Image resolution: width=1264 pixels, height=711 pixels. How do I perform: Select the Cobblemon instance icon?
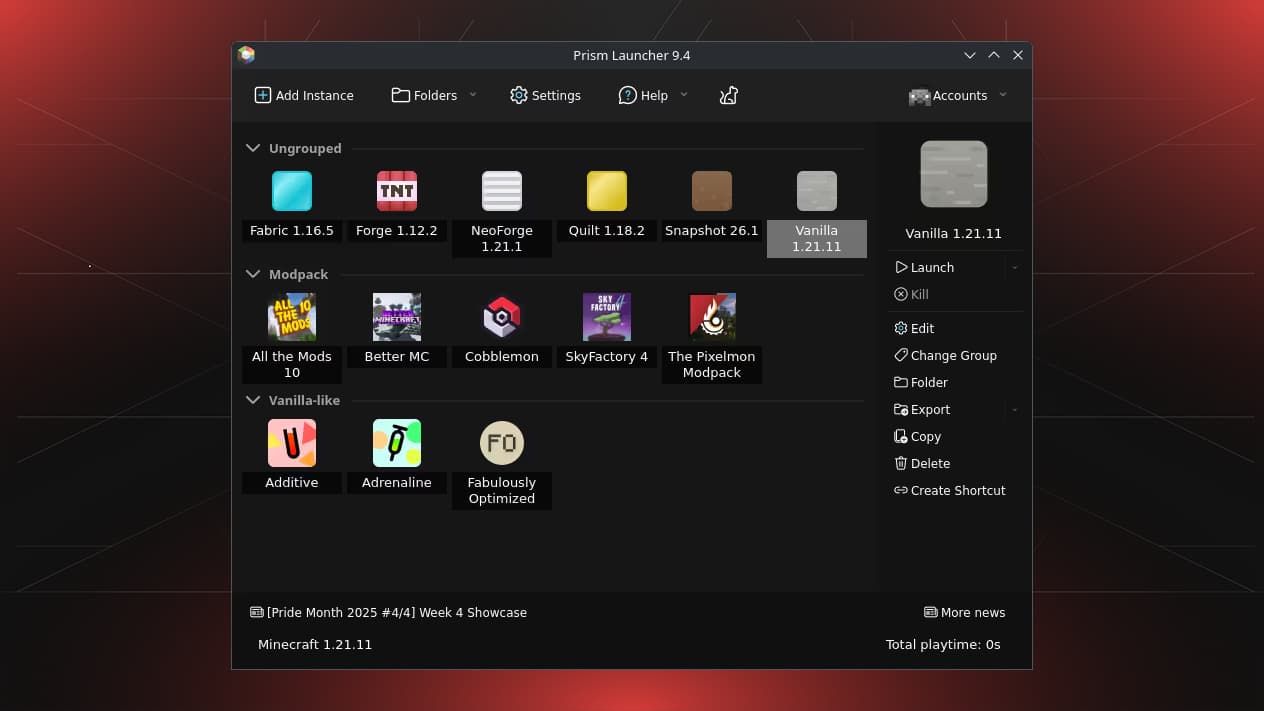(x=502, y=317)
